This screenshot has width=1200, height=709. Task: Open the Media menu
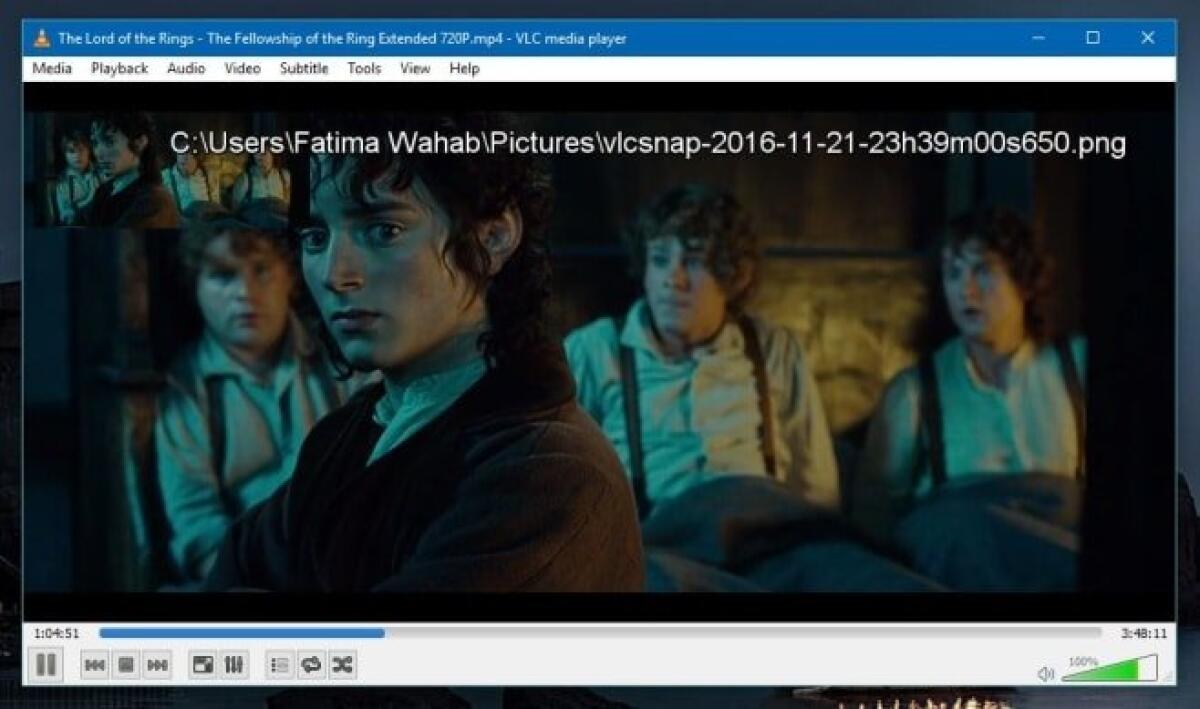52,68
